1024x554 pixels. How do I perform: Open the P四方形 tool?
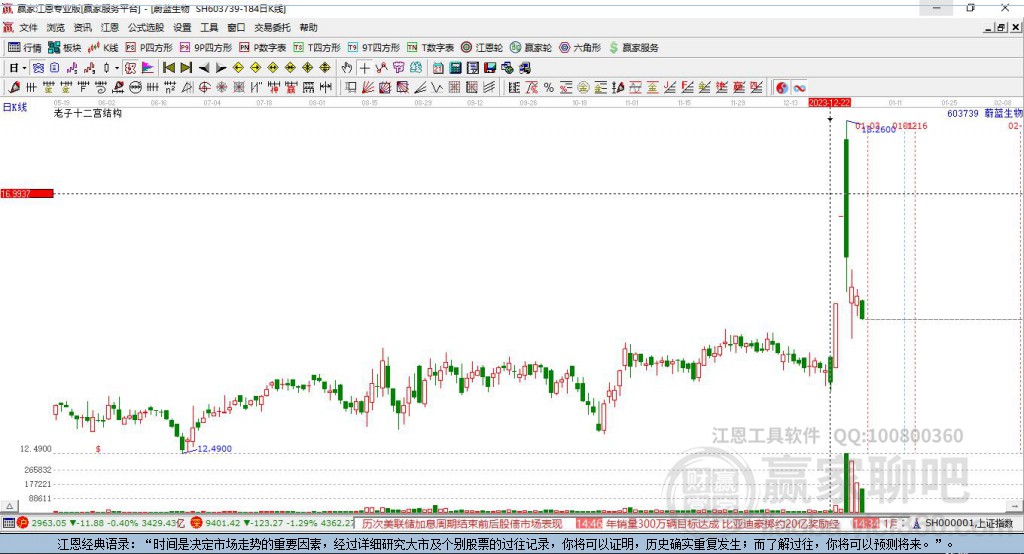(x=149, y=48)
